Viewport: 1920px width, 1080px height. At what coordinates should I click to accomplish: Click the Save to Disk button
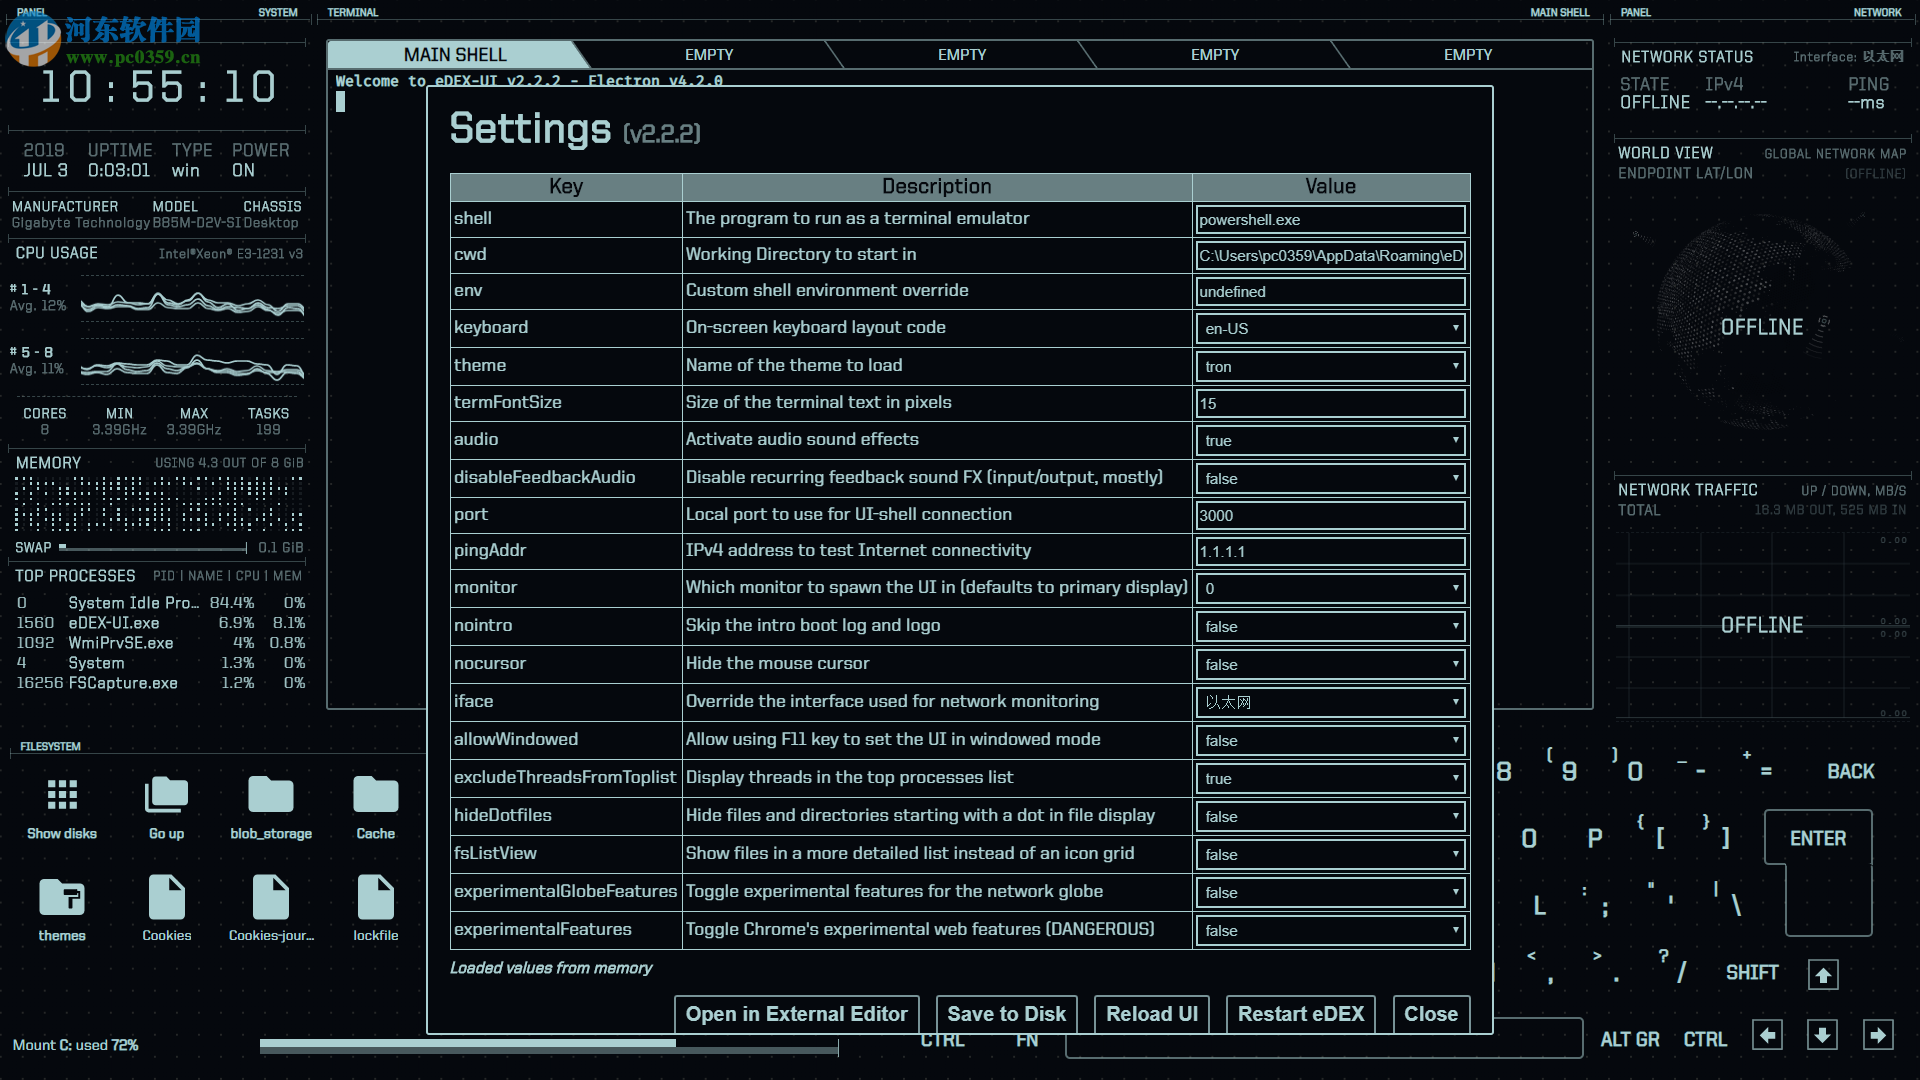pos(1006,1013)
